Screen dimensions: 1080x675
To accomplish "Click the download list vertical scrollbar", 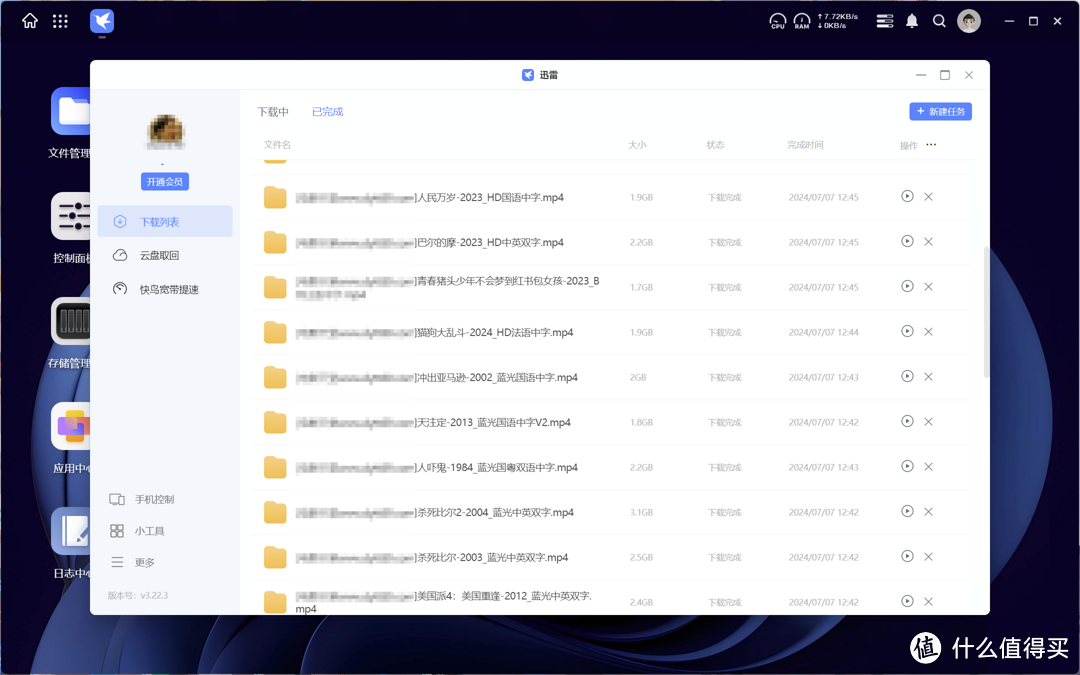I will 986,310.
